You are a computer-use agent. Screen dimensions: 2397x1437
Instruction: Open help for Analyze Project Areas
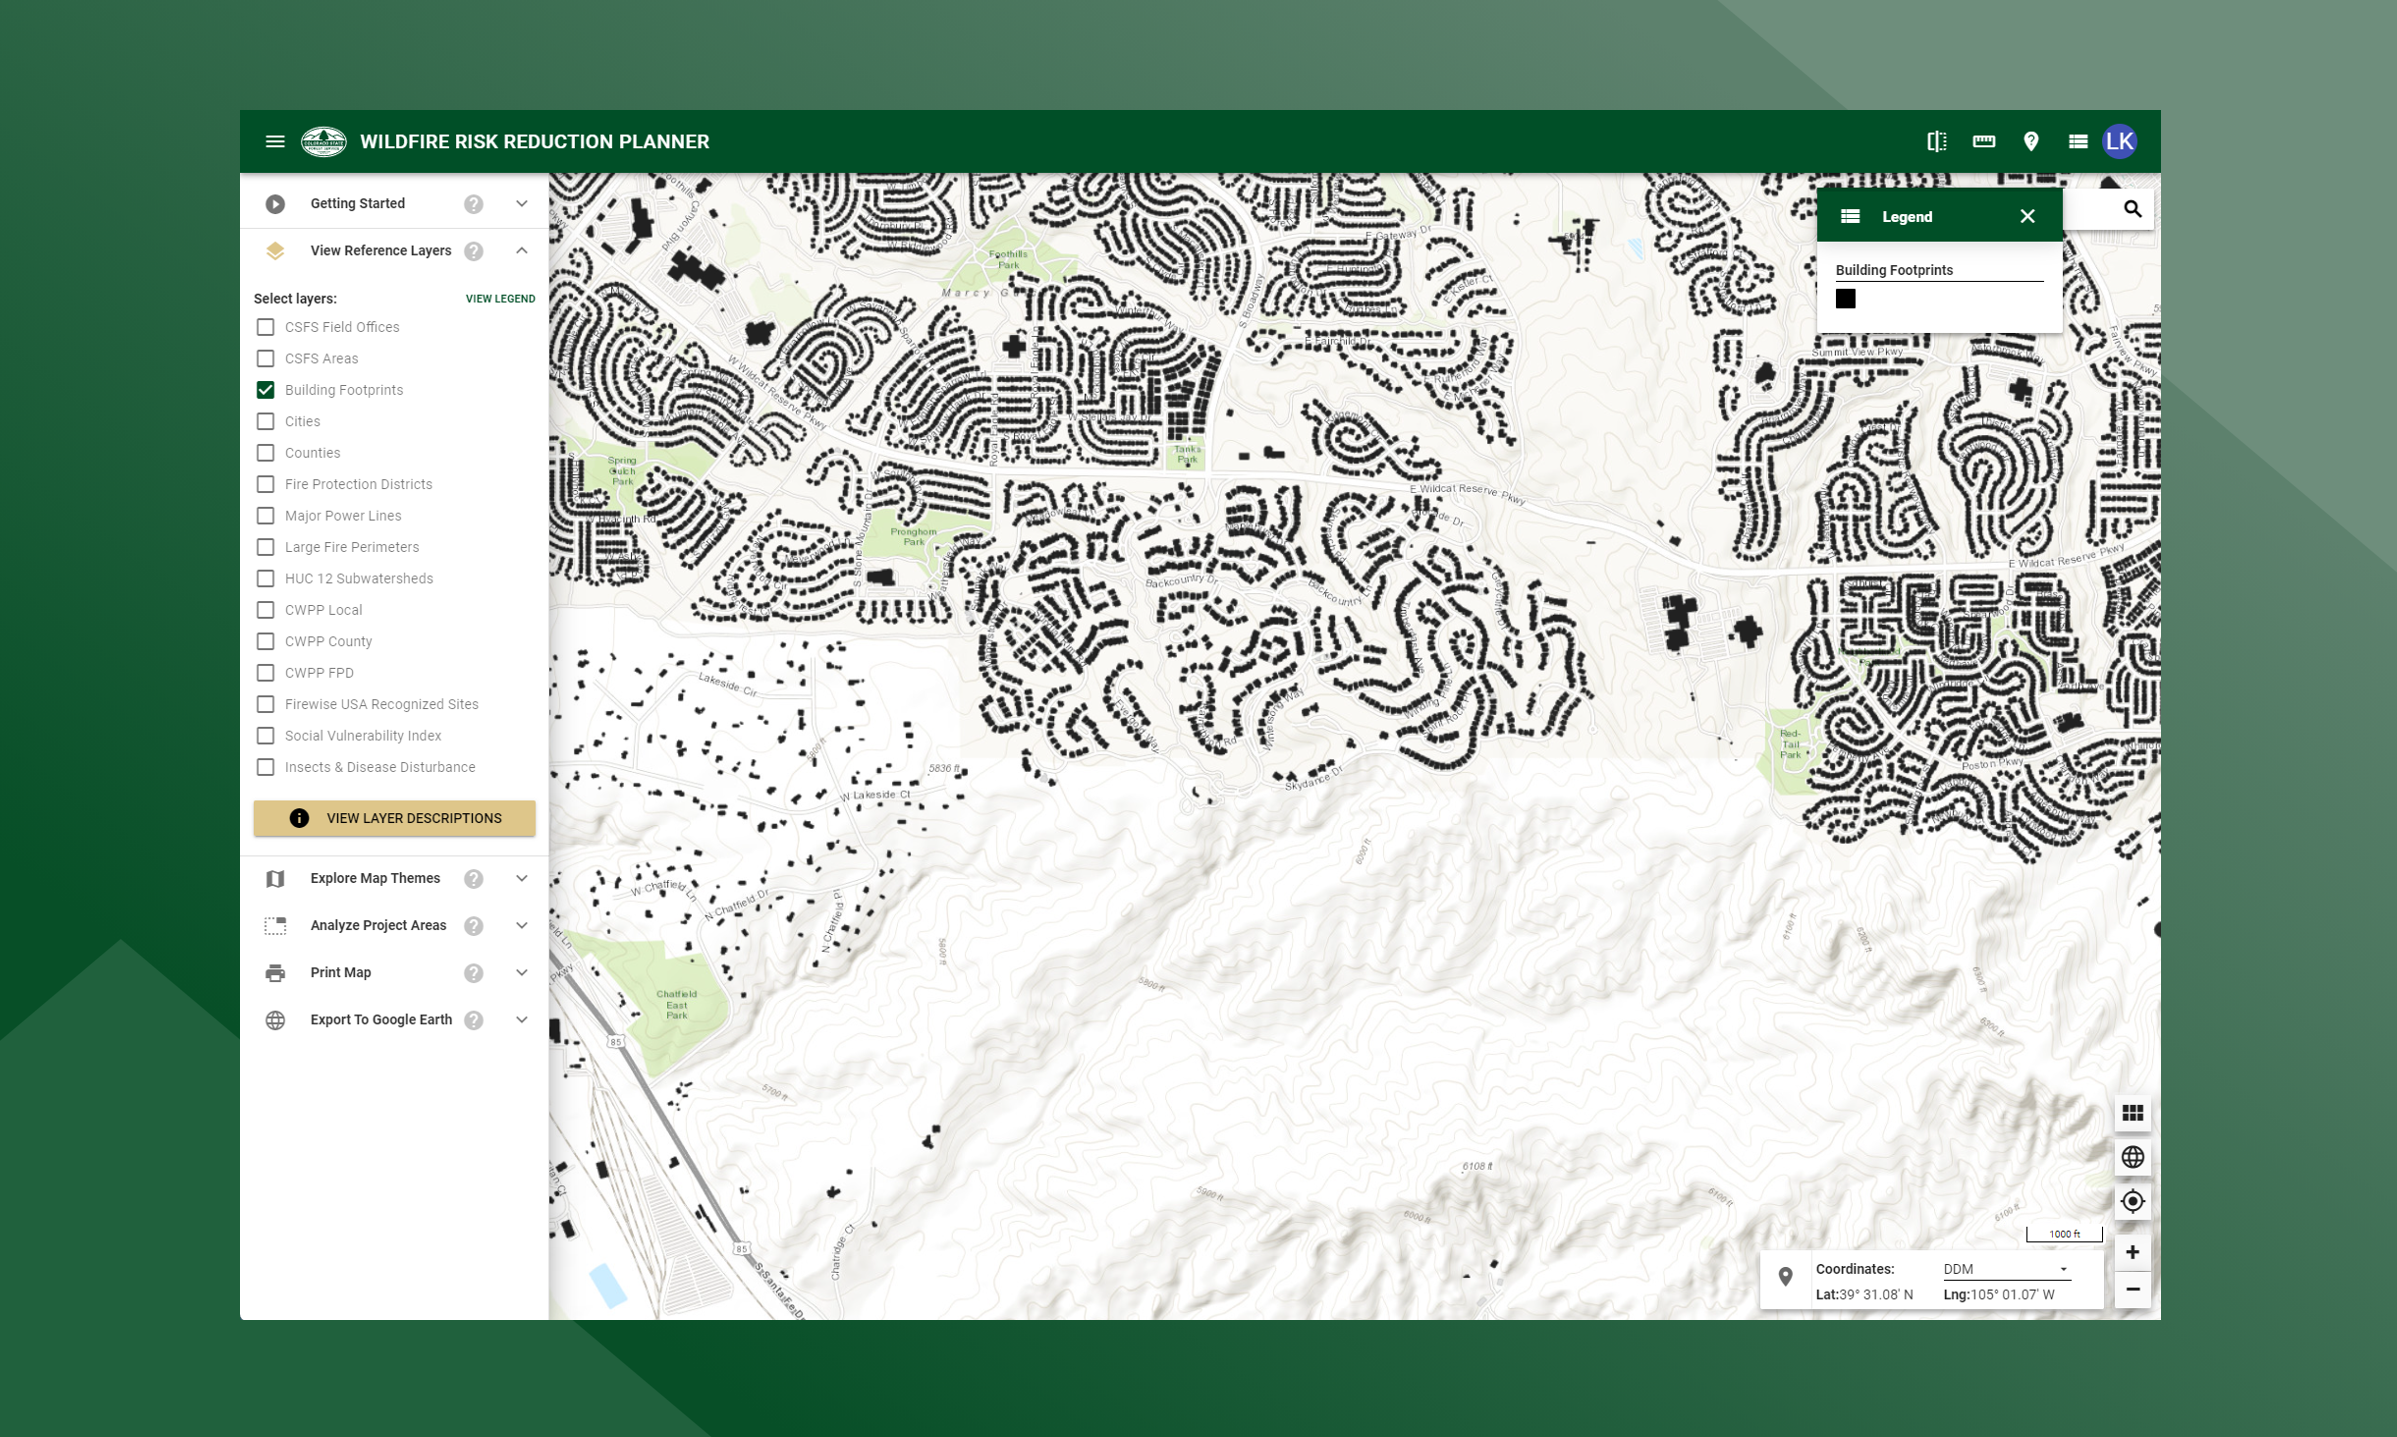[474, 926]
